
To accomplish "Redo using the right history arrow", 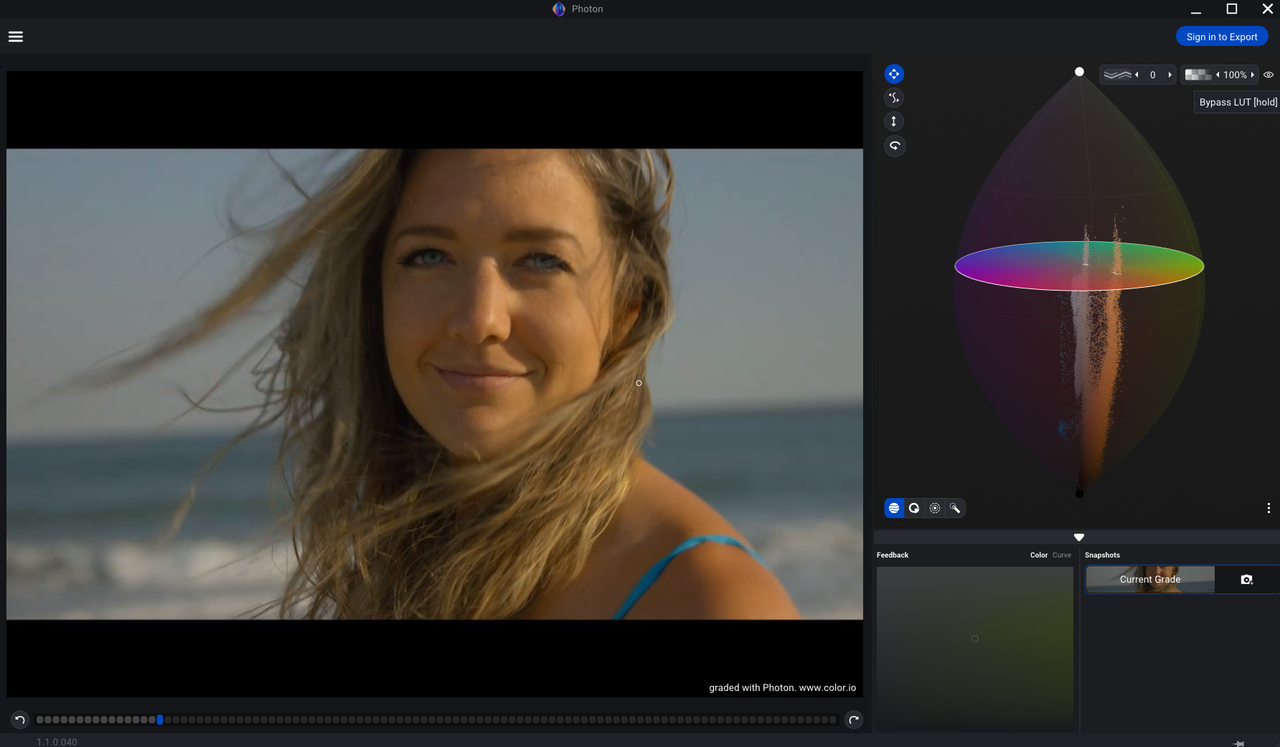I will (853, 720).
